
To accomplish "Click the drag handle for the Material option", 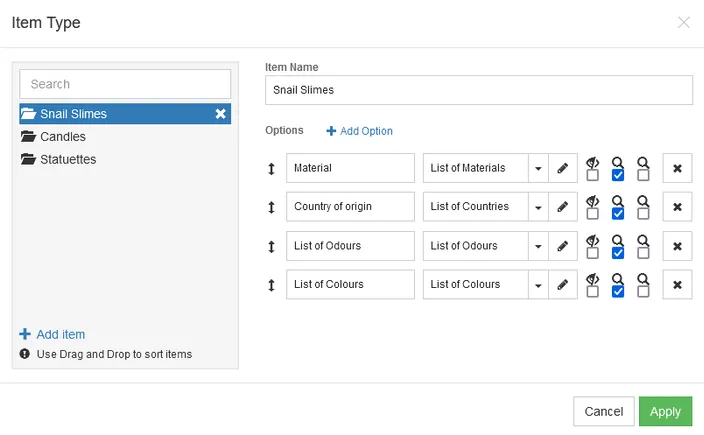I will pos(271,169).
